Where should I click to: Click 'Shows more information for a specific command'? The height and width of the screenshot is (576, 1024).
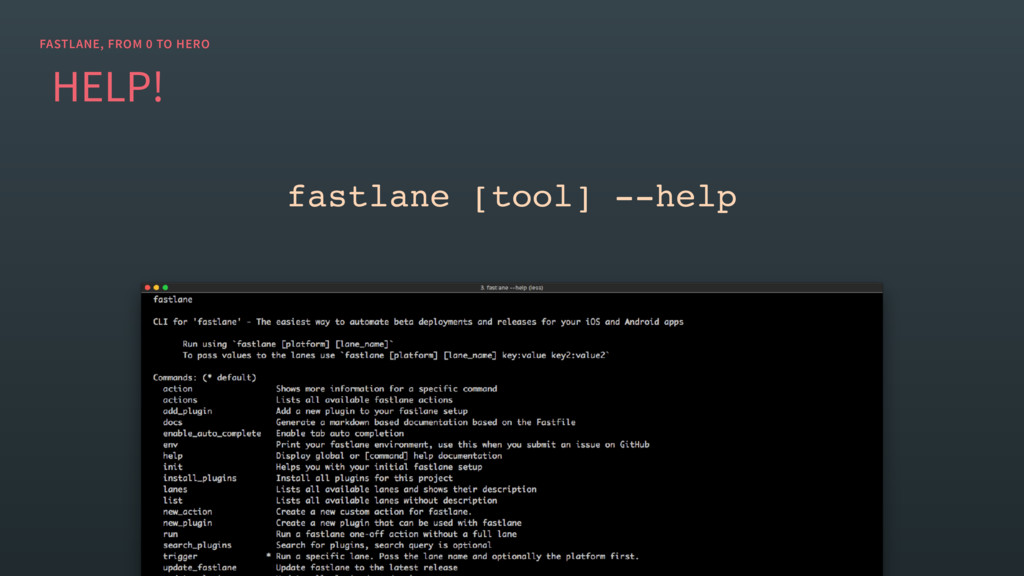[387, 389]
